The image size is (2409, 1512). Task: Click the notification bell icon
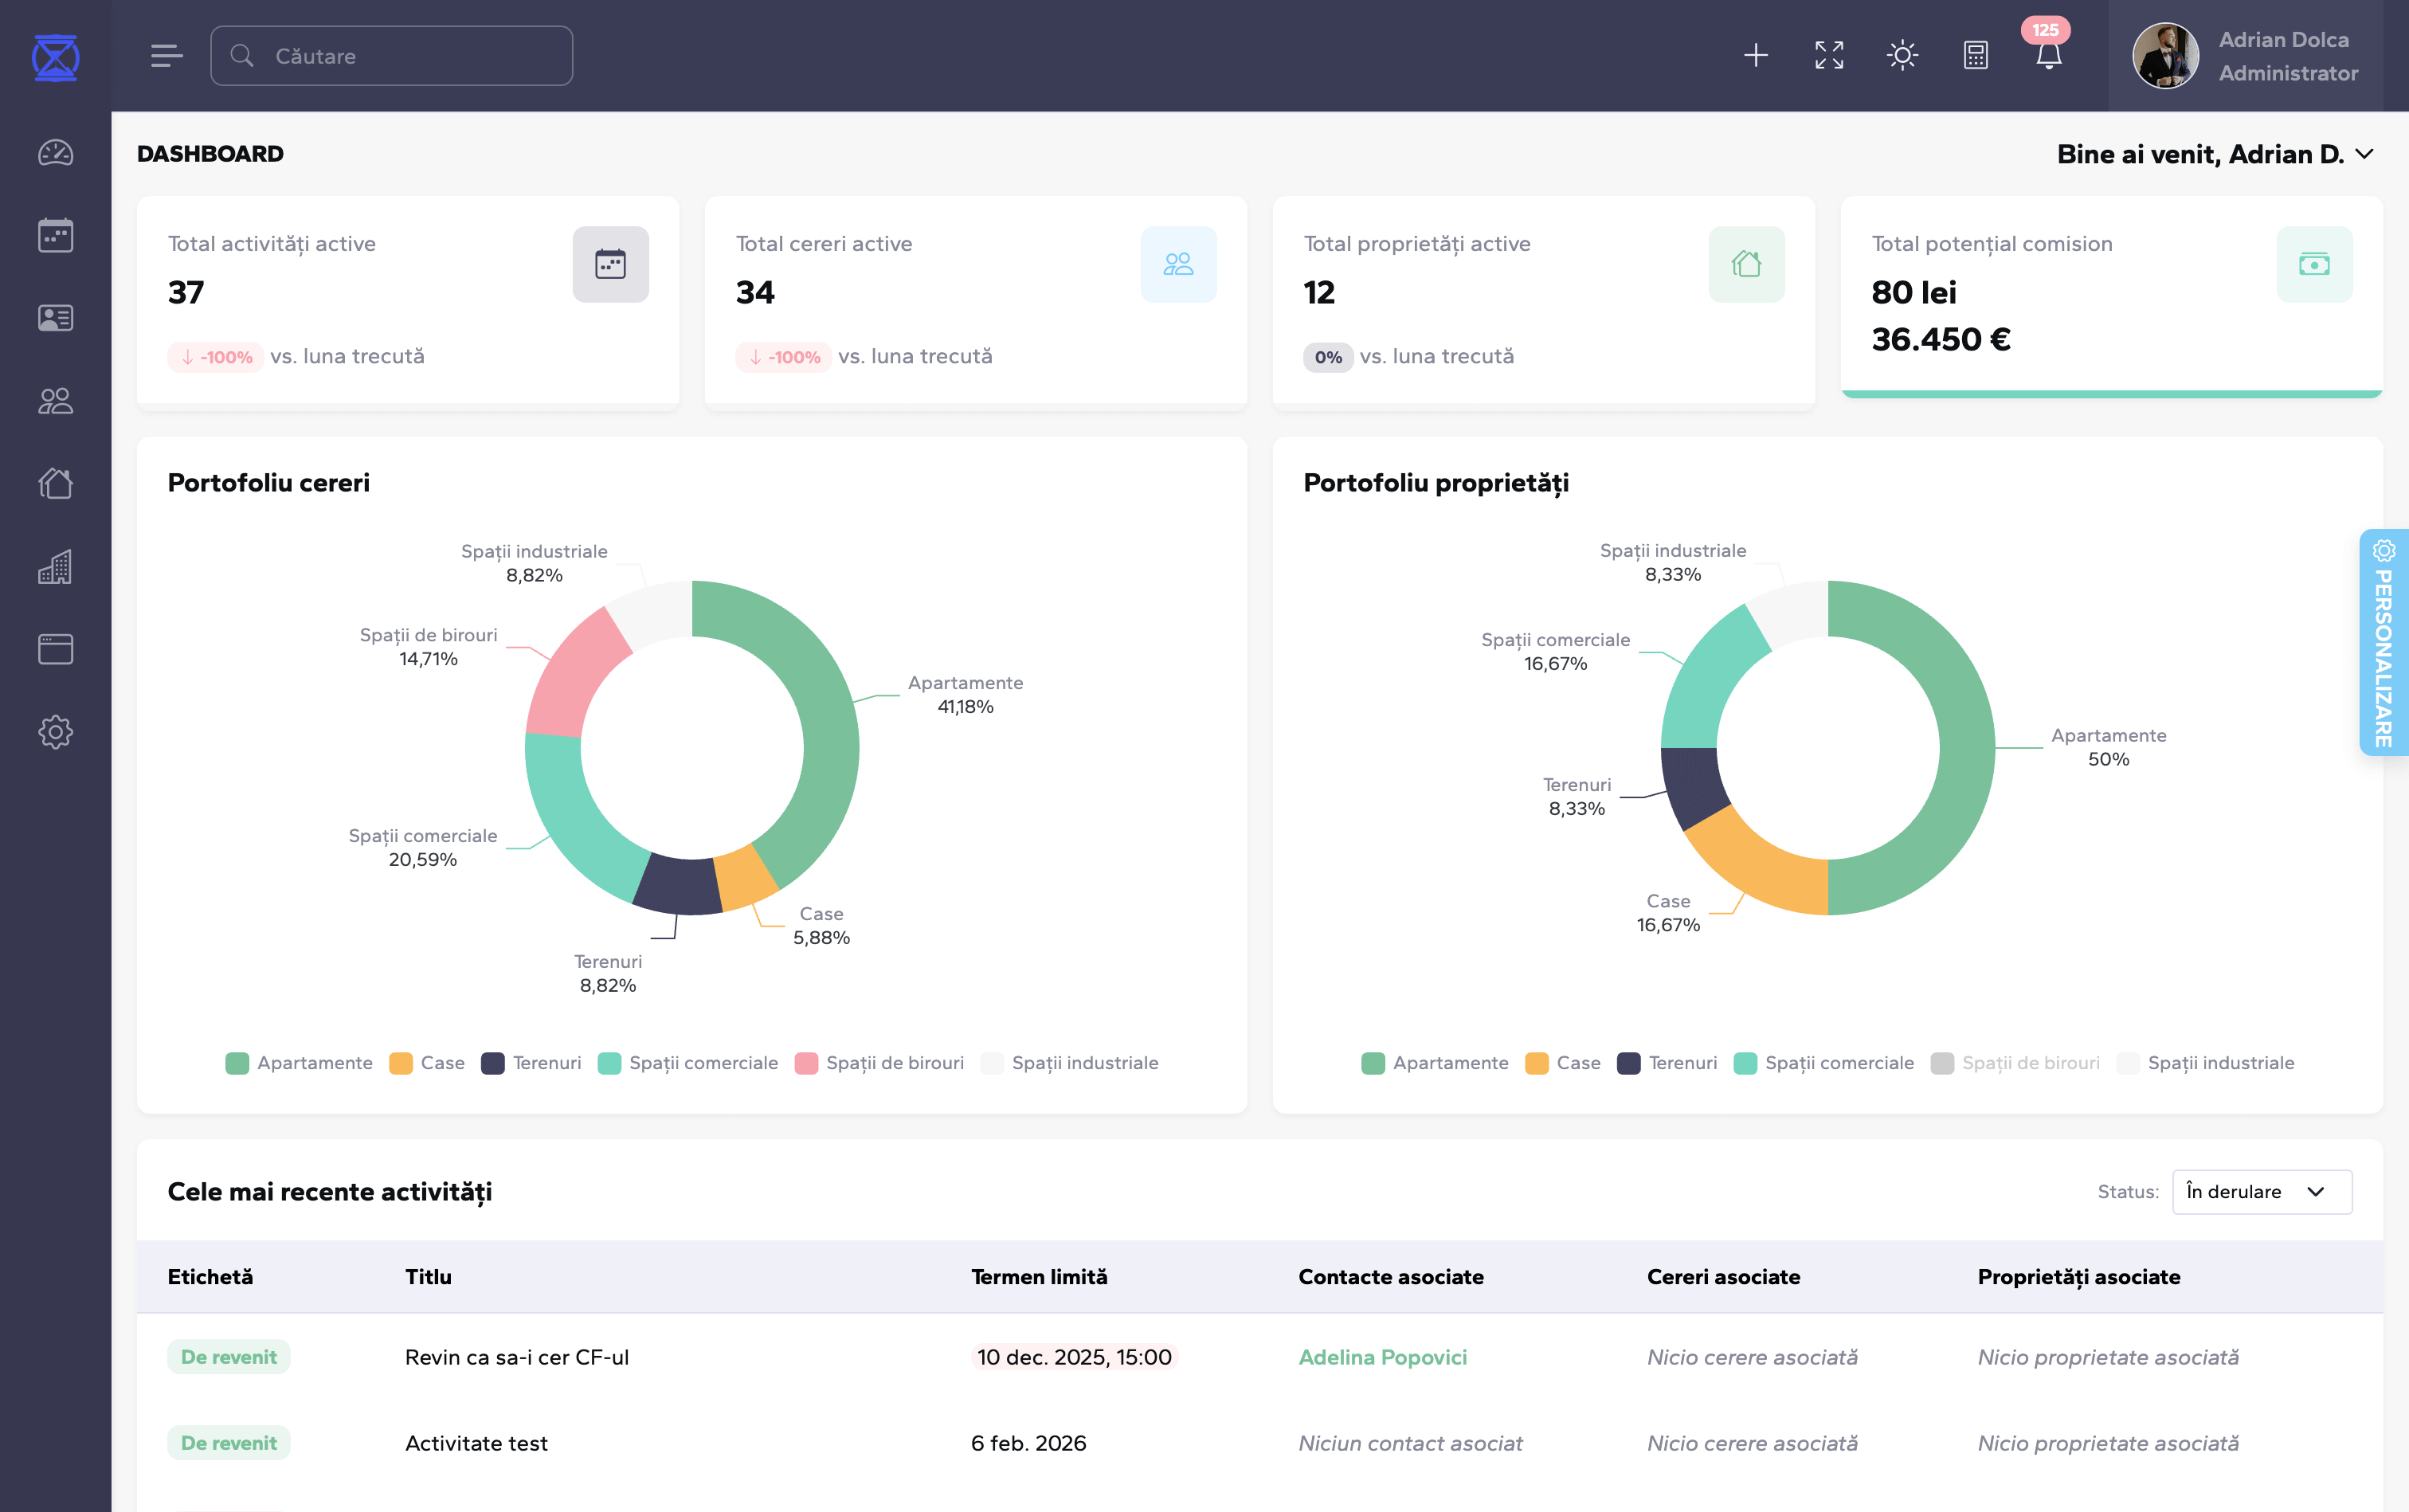click(x=2048, y=56)
